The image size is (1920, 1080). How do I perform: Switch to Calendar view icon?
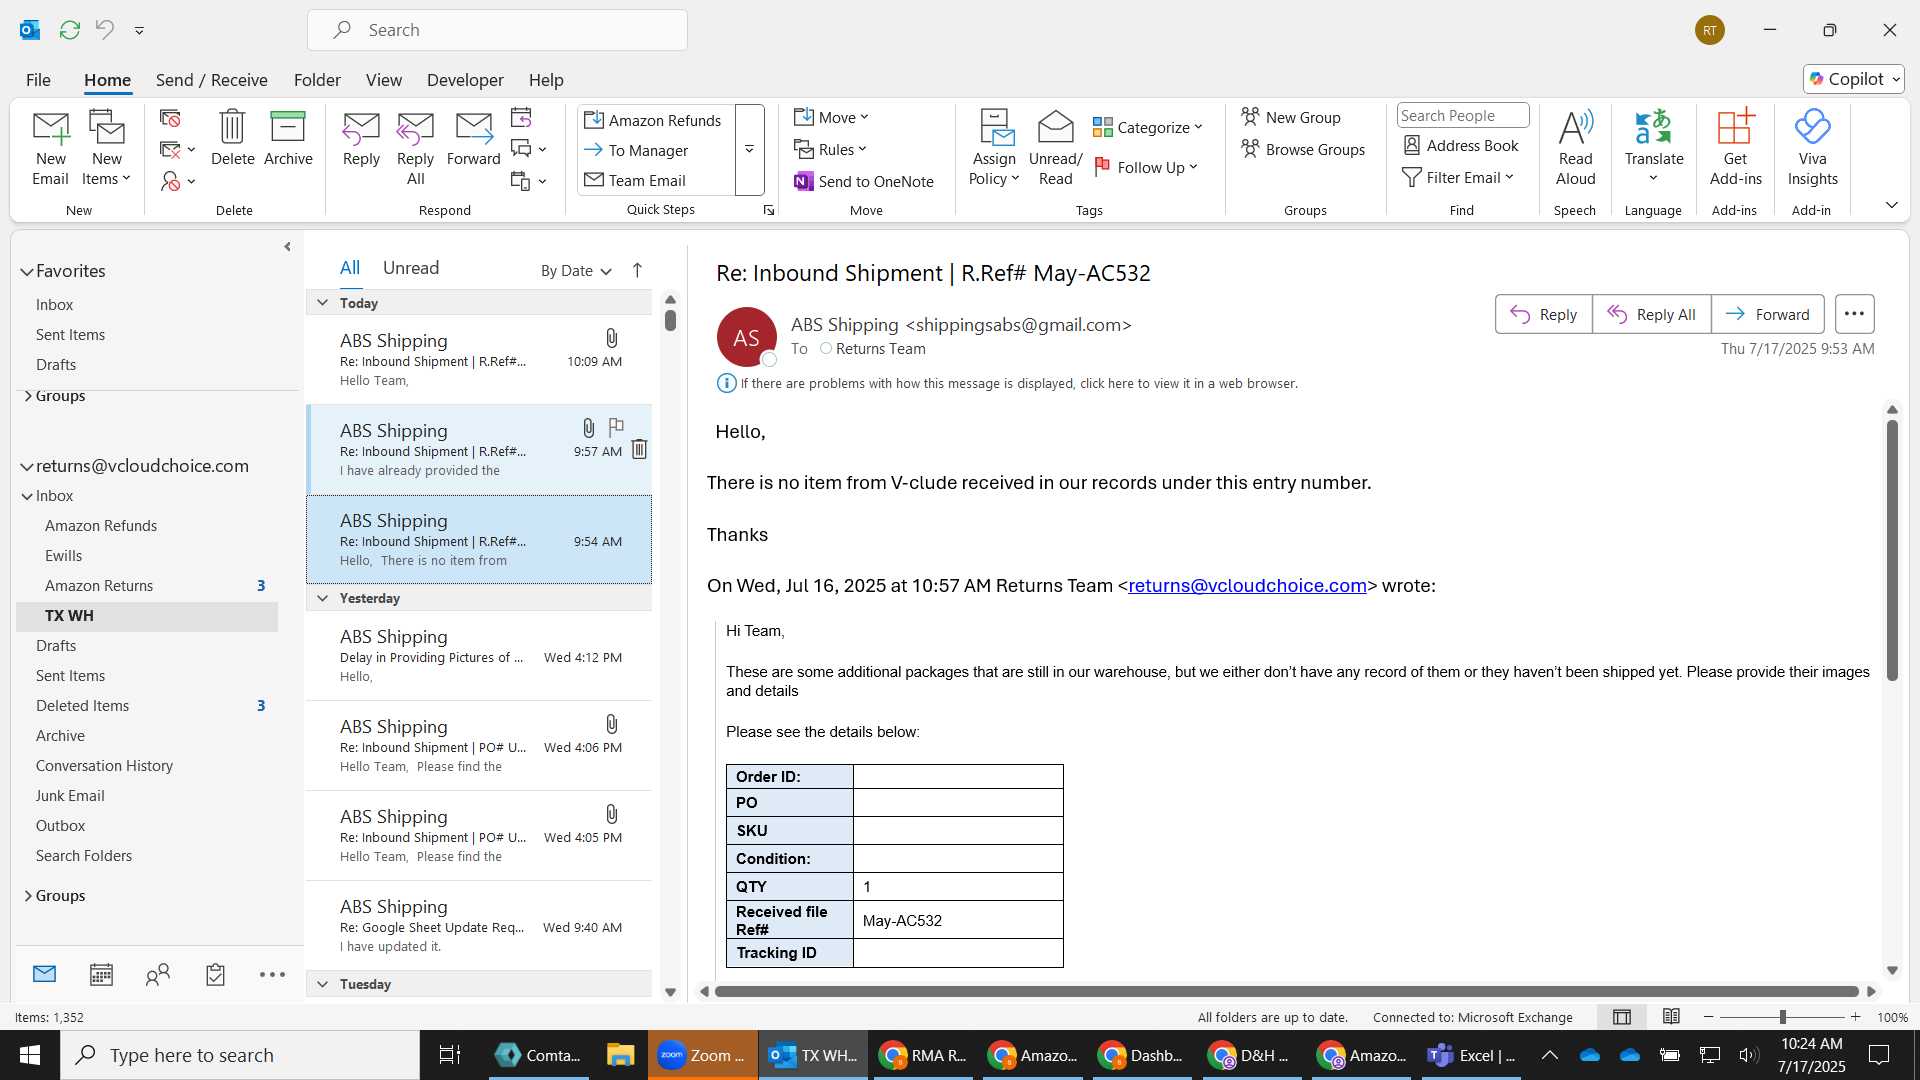(101, 974)
